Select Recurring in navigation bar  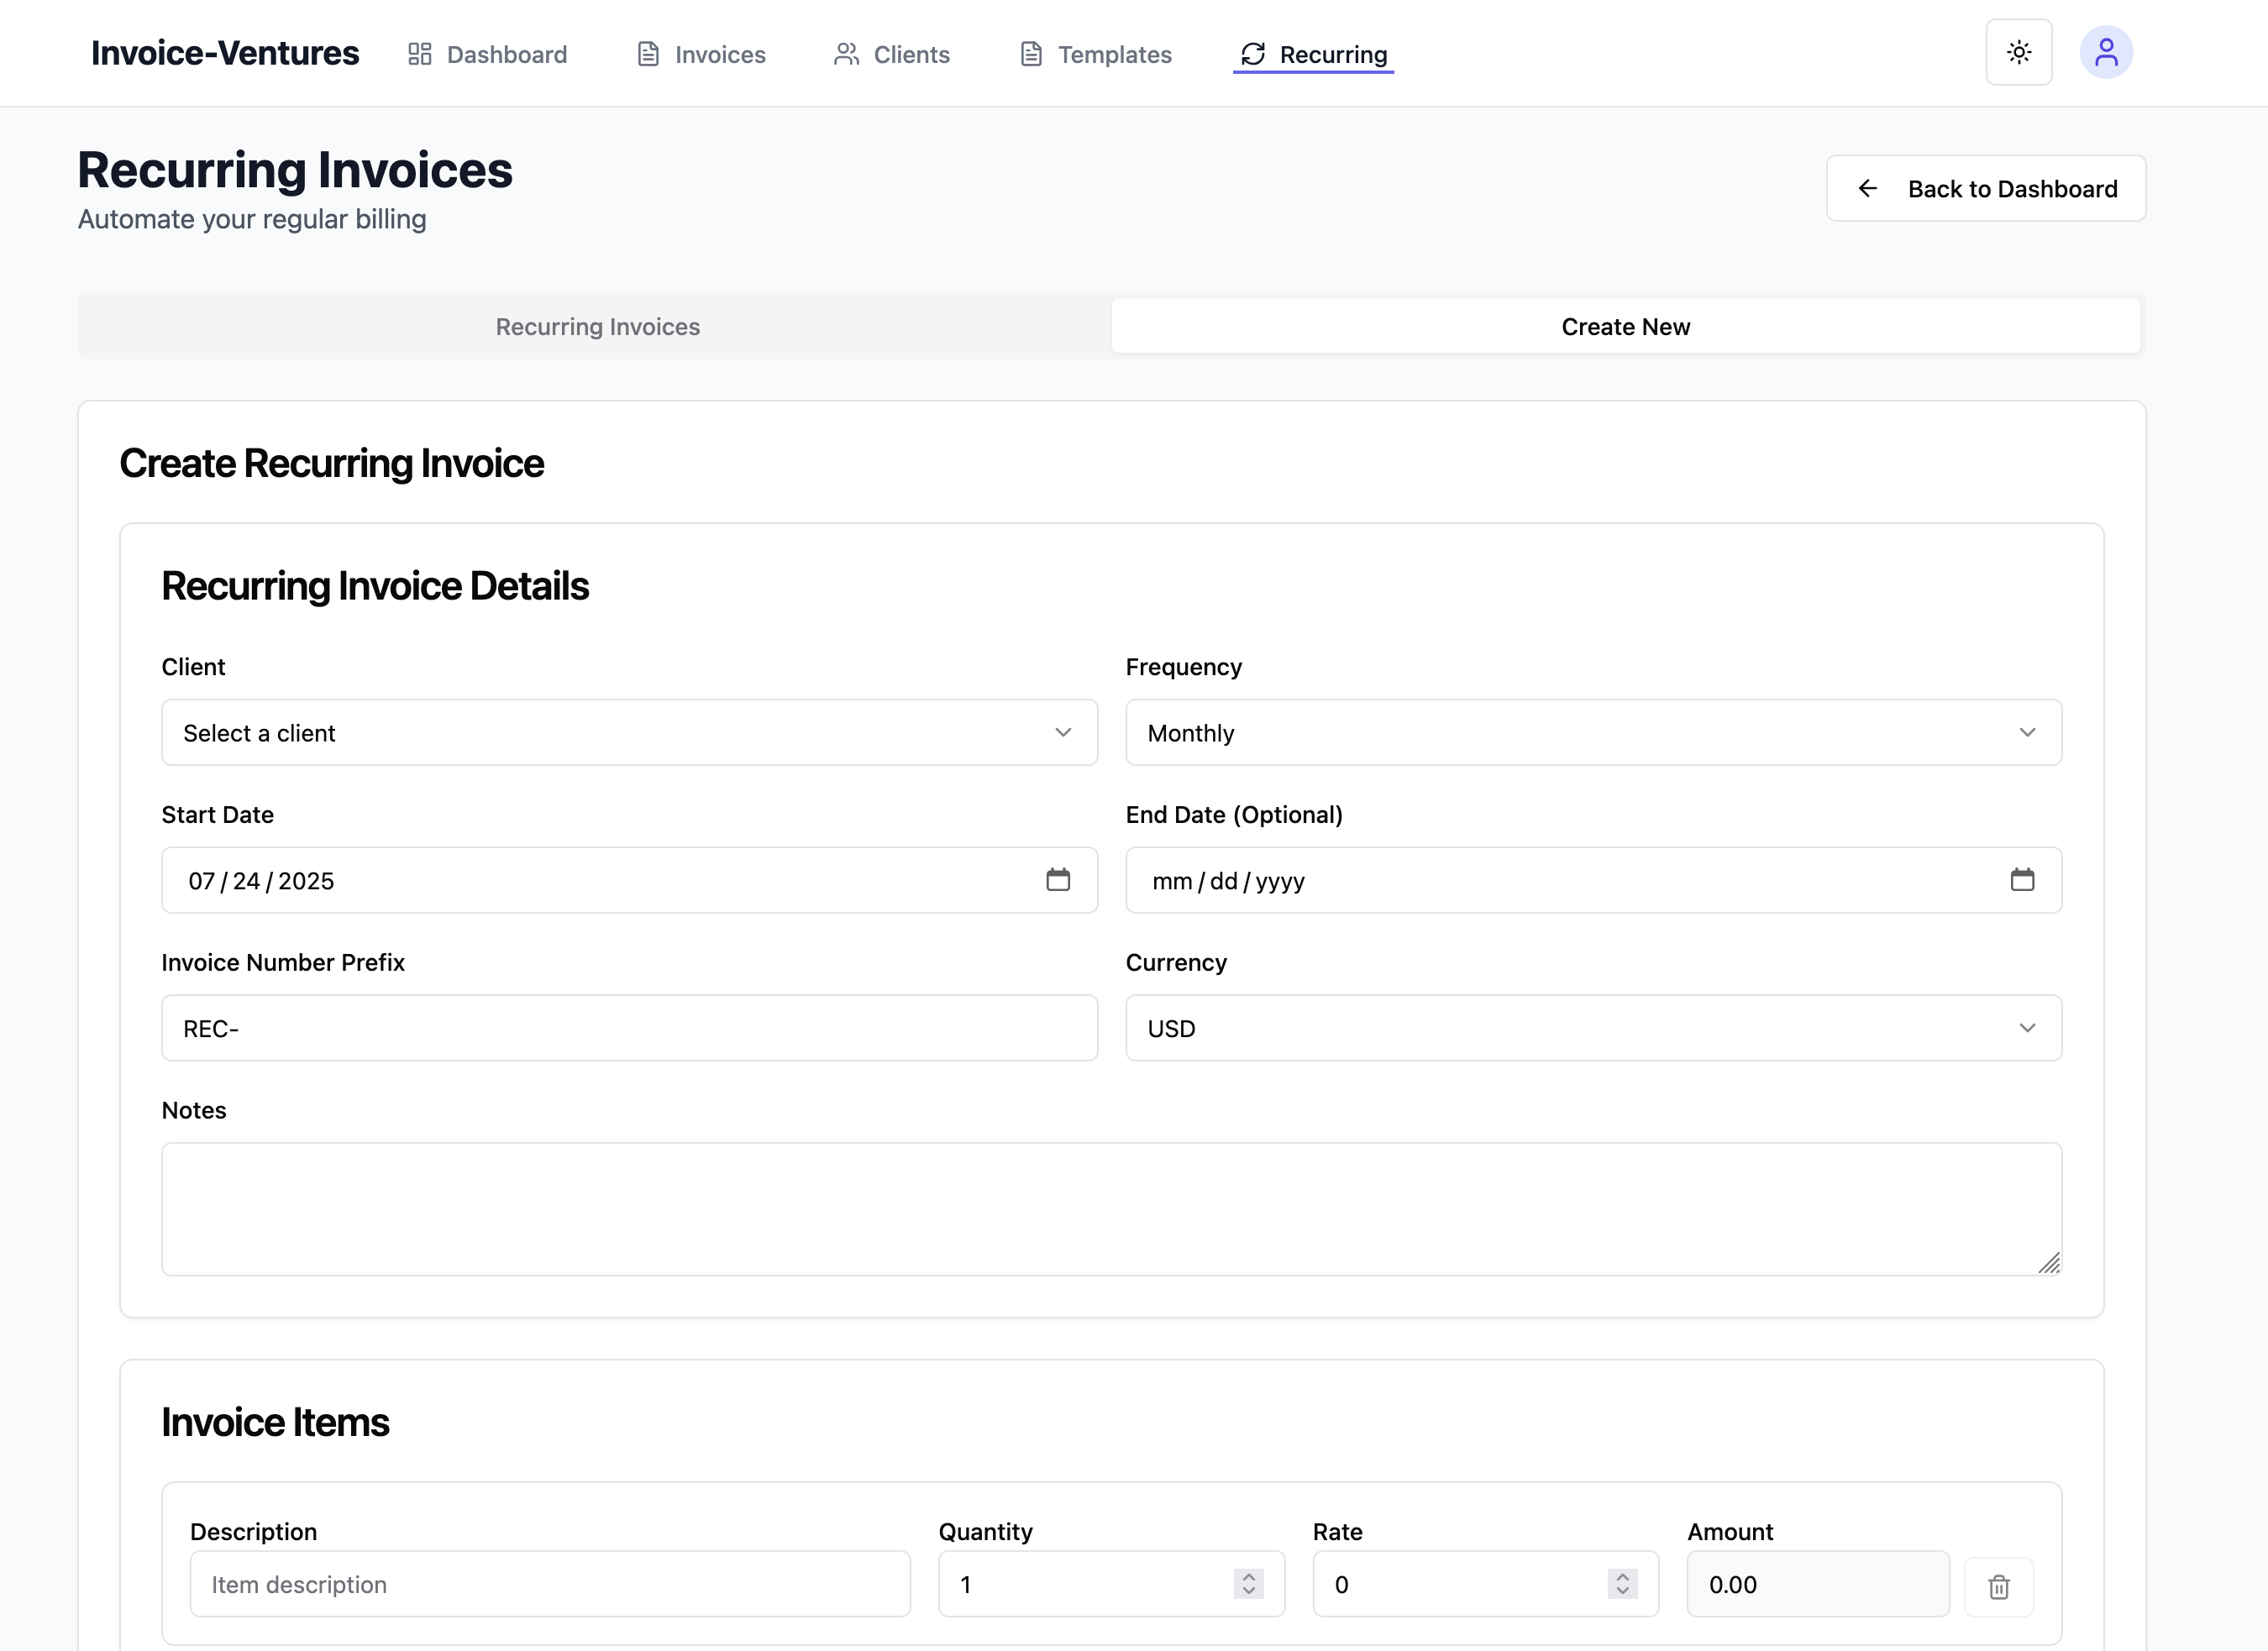[1313, 54]
